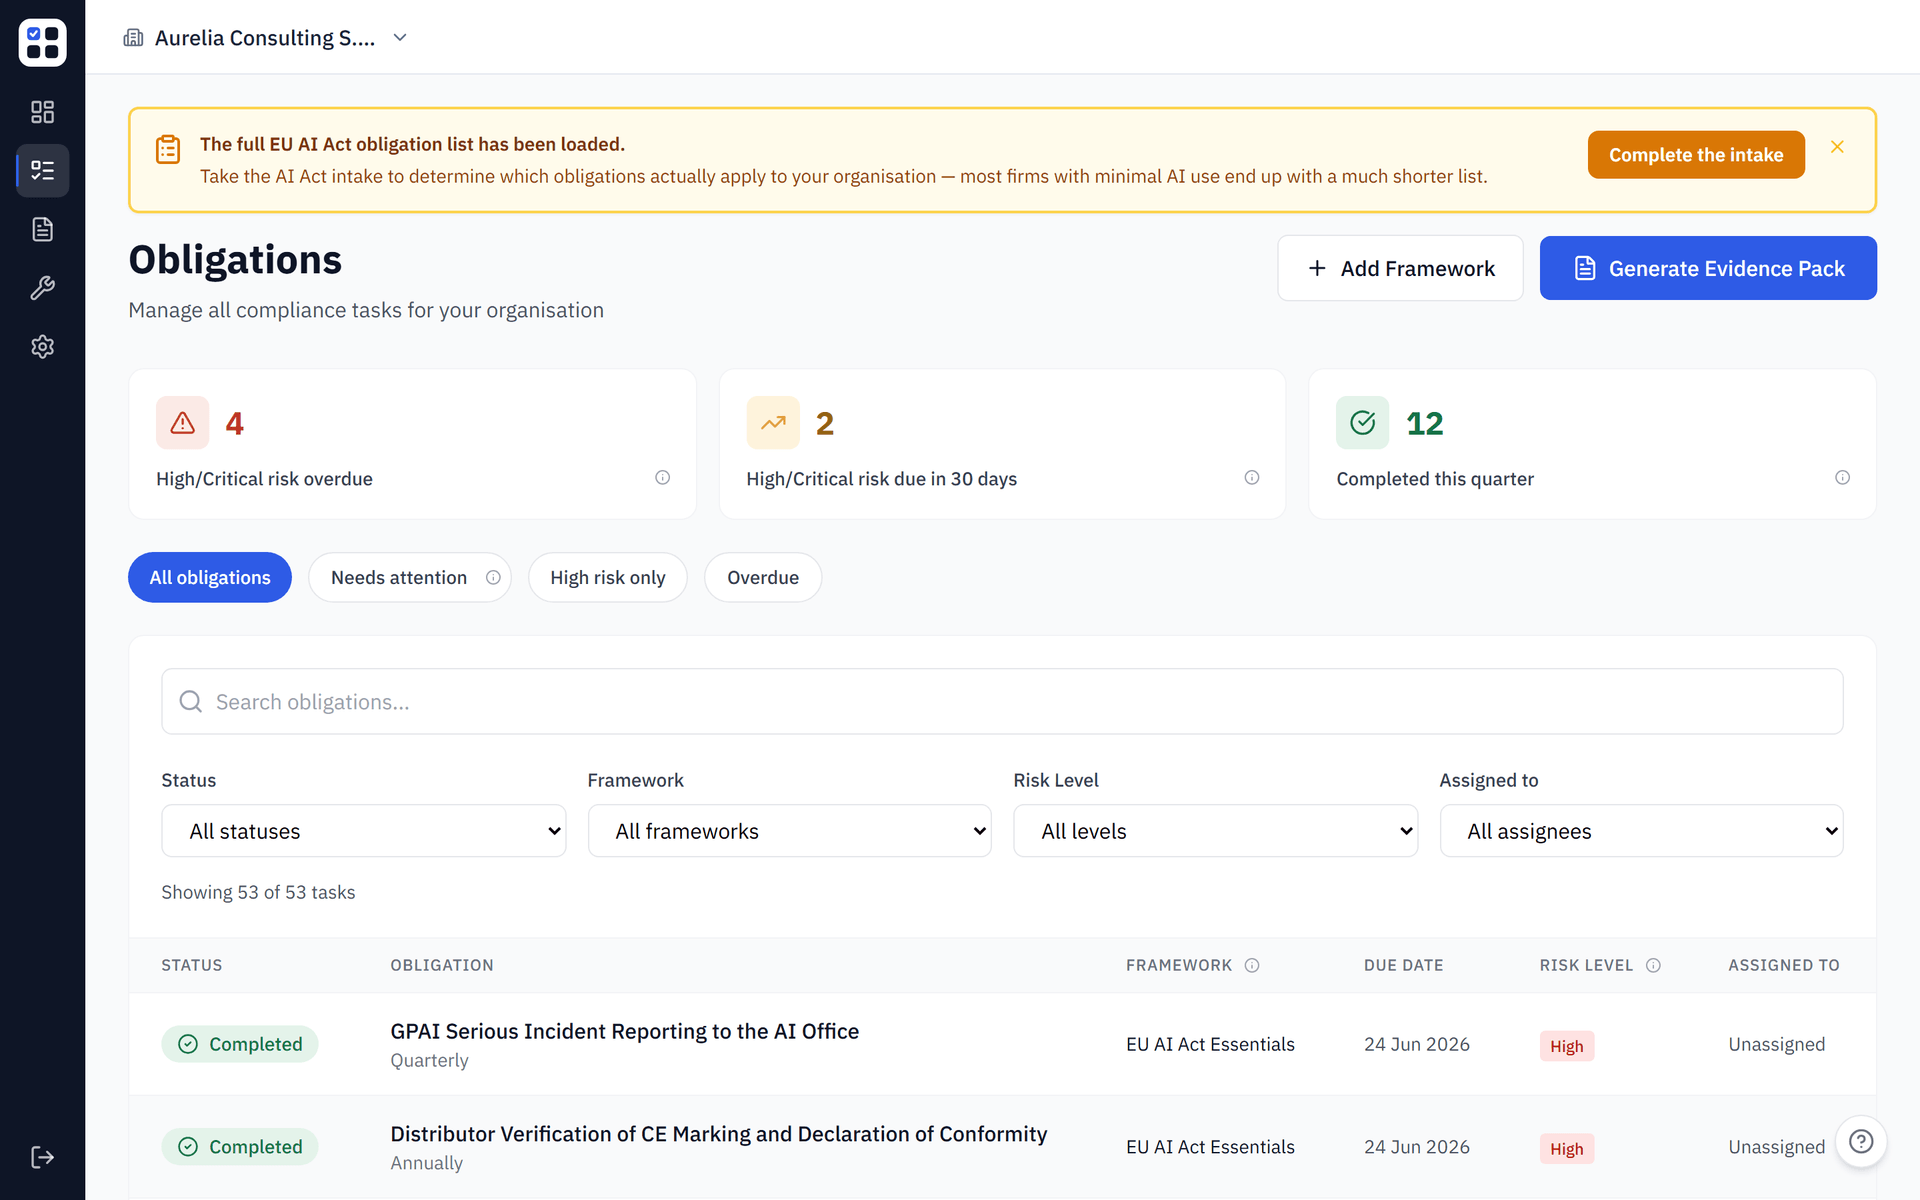Click Annually frequency under Distributor Verification
Image resolution: width=1920 pixels, height=1200 pixels.
[x=426, y=1163]
